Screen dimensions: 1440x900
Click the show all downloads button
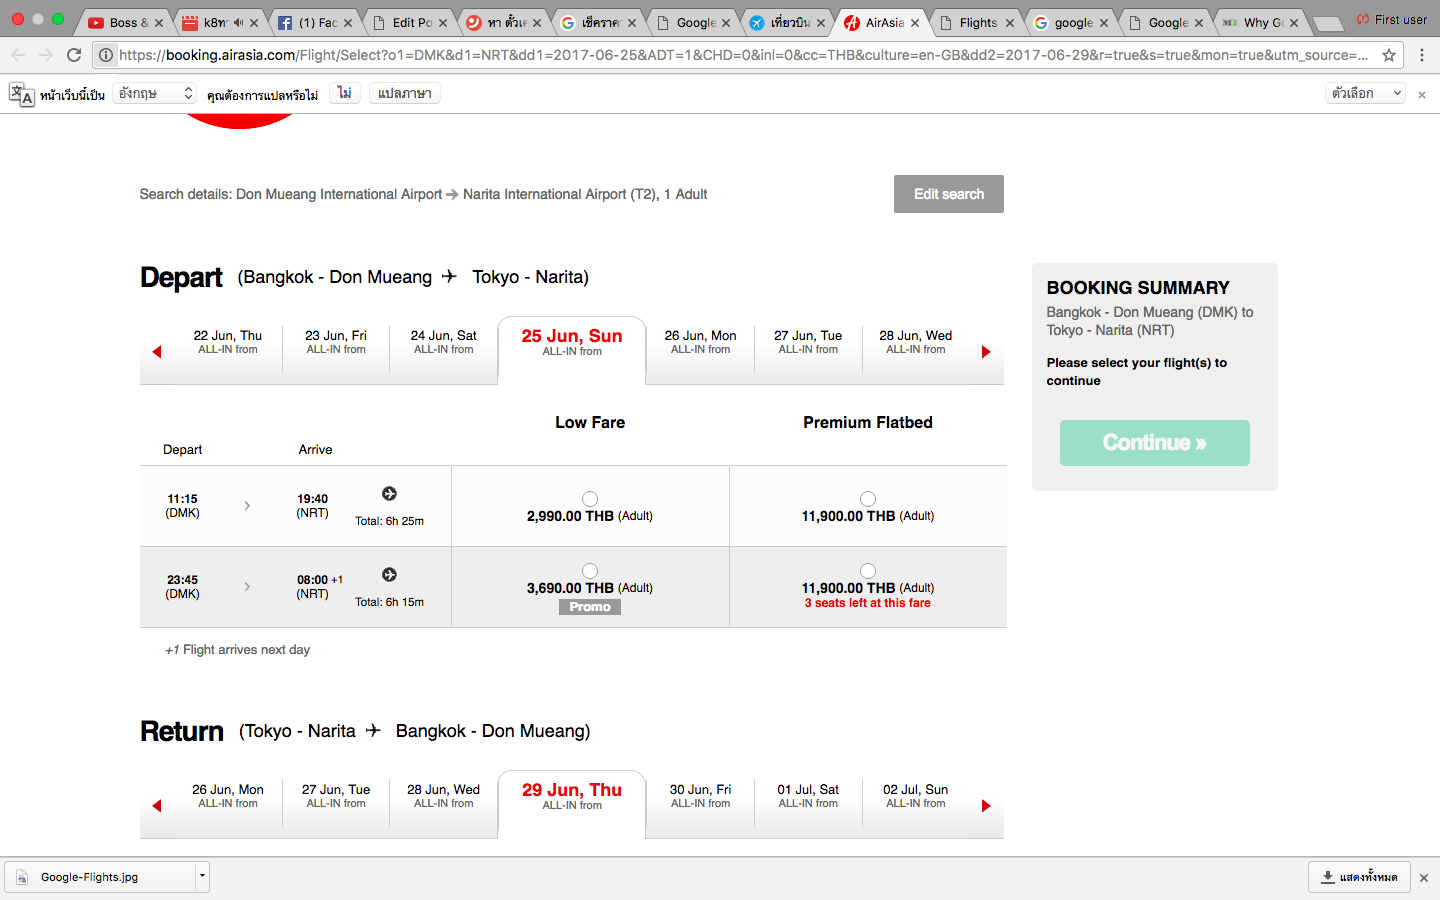point(1359,877)
